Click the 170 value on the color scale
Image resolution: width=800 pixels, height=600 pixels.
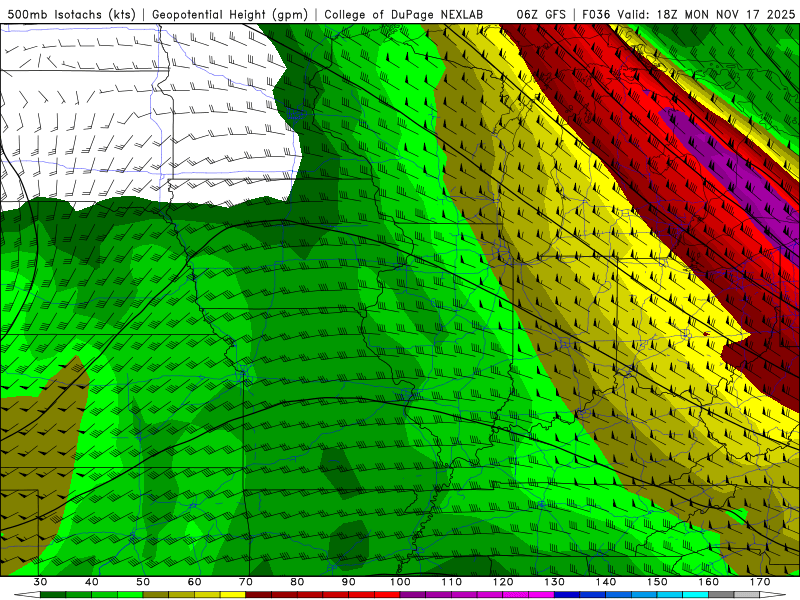[760, 582]
